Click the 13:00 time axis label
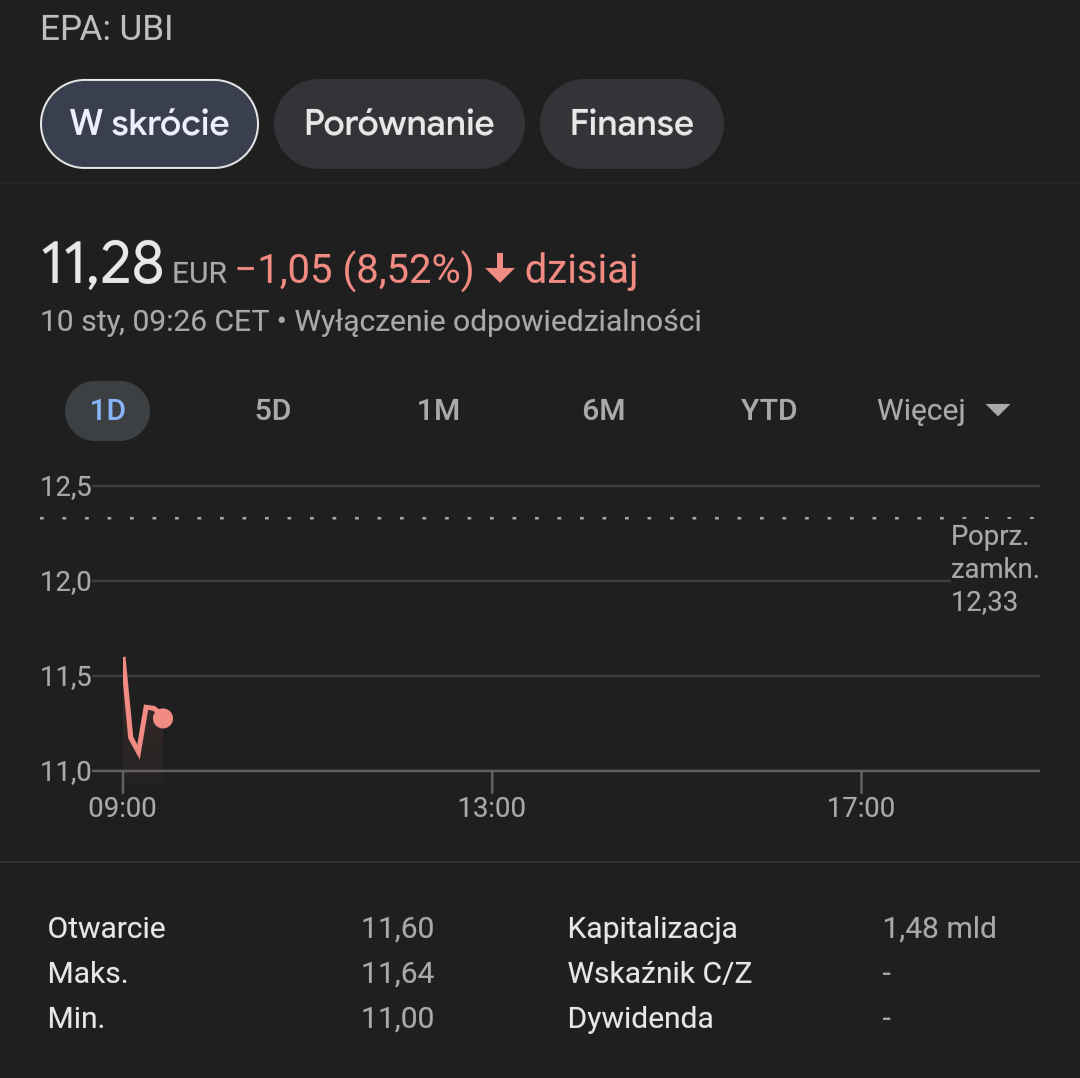 coord(492,807)
